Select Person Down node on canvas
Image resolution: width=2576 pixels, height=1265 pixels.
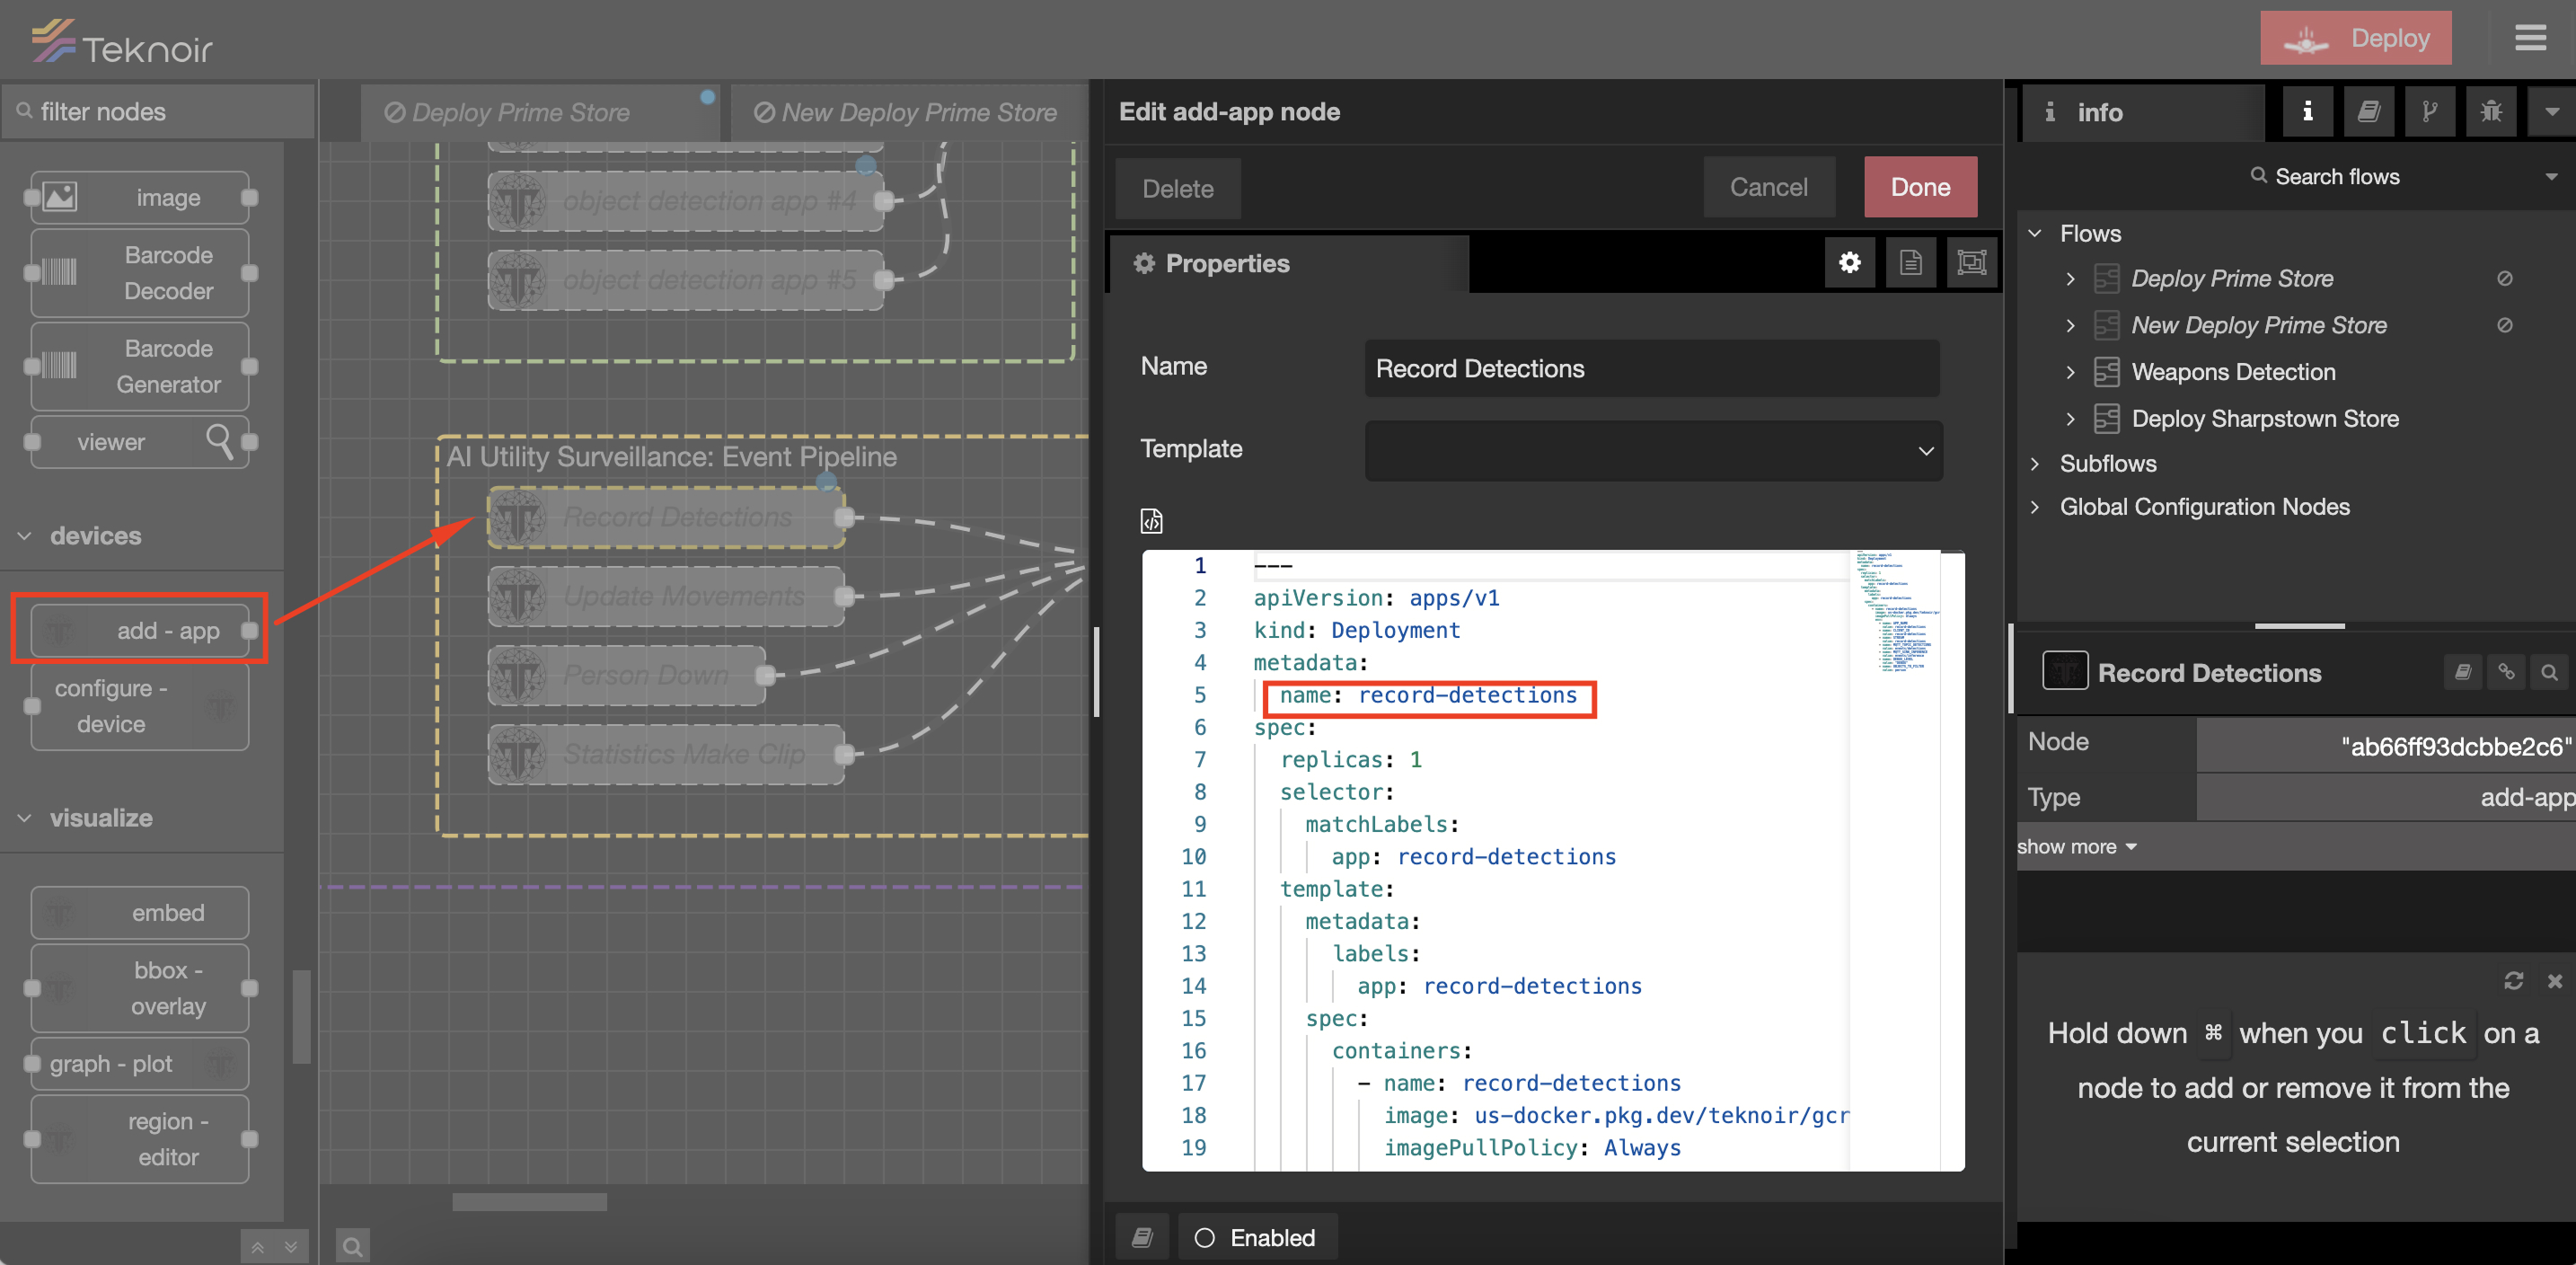click(x=626, y=675)
